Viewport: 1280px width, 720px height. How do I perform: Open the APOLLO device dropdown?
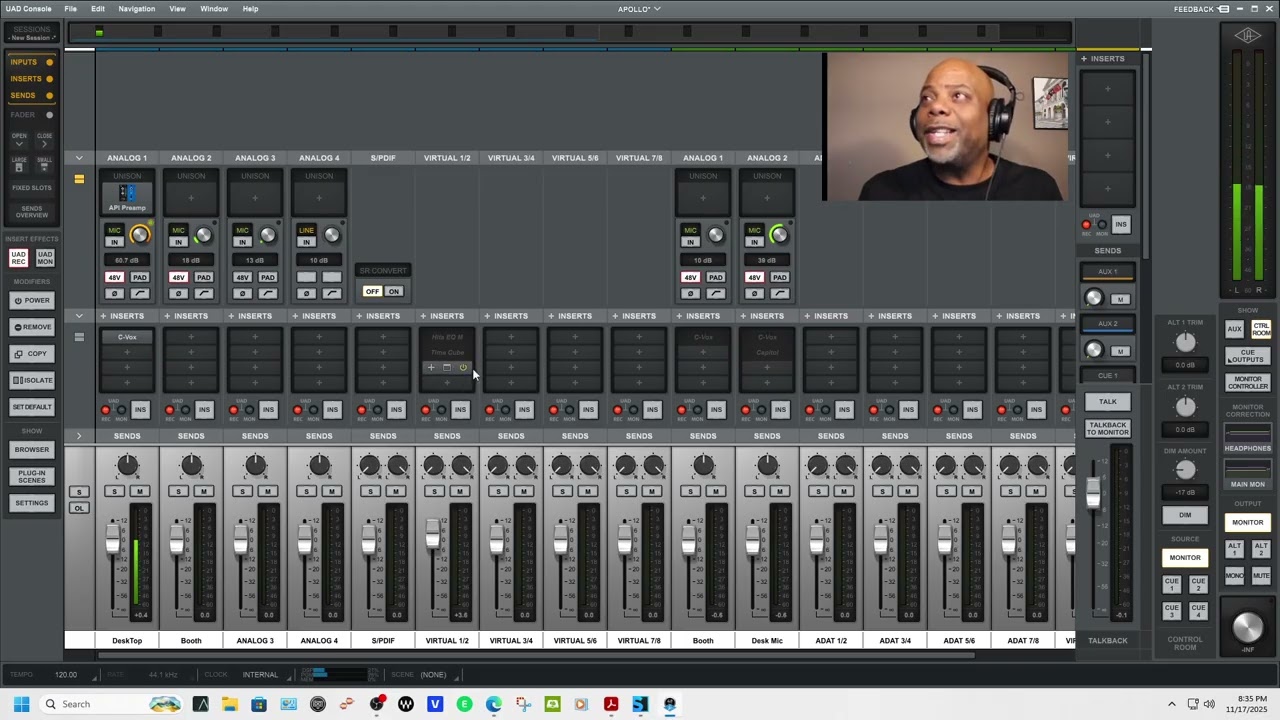point(639,9)
